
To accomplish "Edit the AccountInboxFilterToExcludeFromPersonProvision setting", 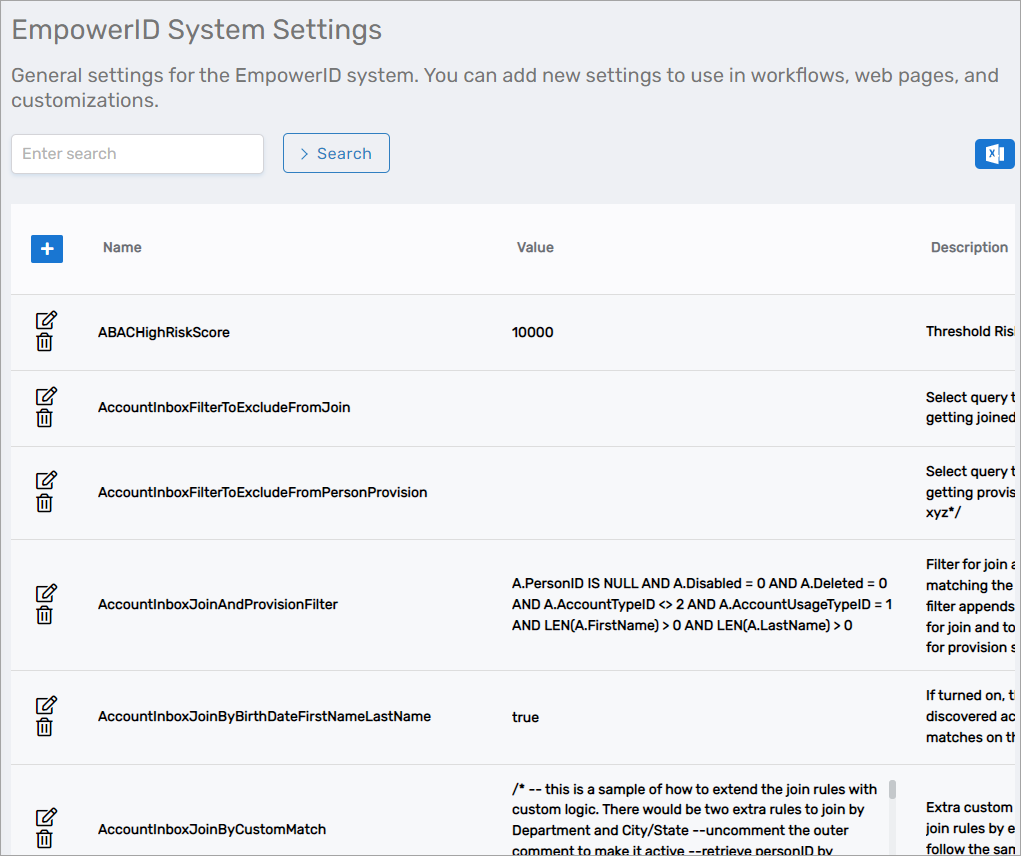I will point(45,481).
